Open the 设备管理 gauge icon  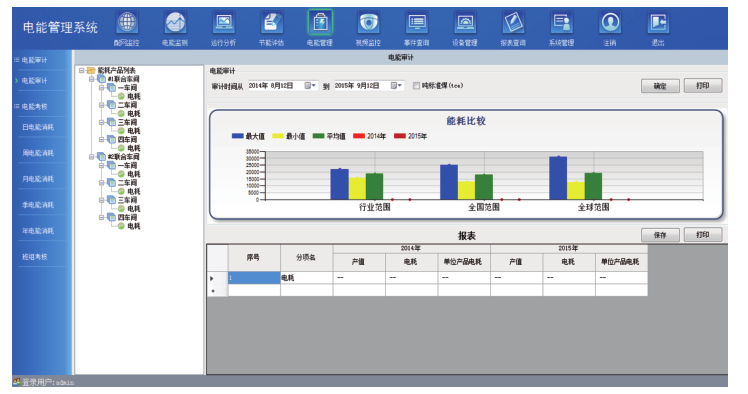click(x=465, y=22)
